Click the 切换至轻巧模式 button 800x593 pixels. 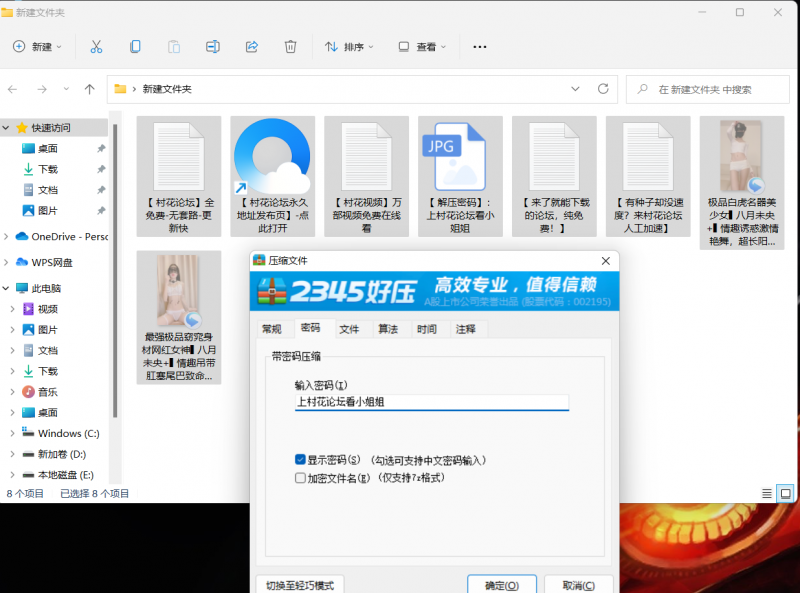point(299,585)
